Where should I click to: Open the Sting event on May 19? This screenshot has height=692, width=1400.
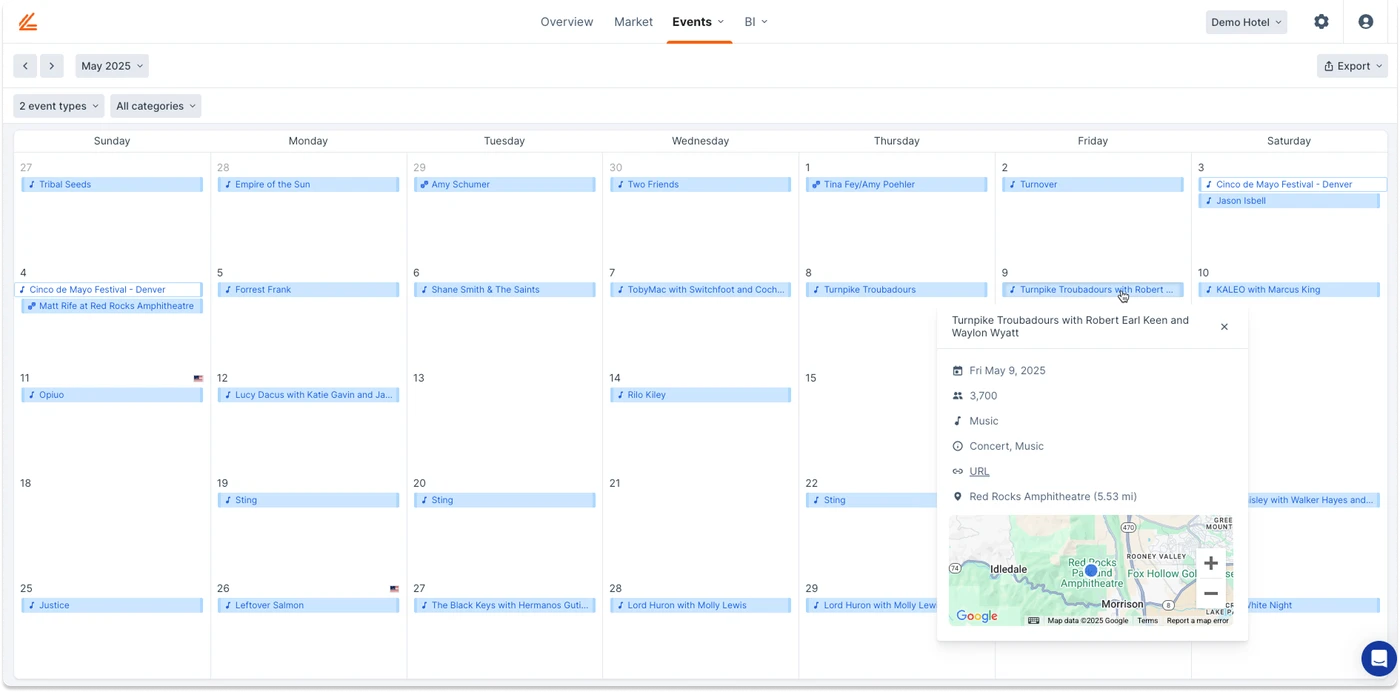tap(308, 500)
